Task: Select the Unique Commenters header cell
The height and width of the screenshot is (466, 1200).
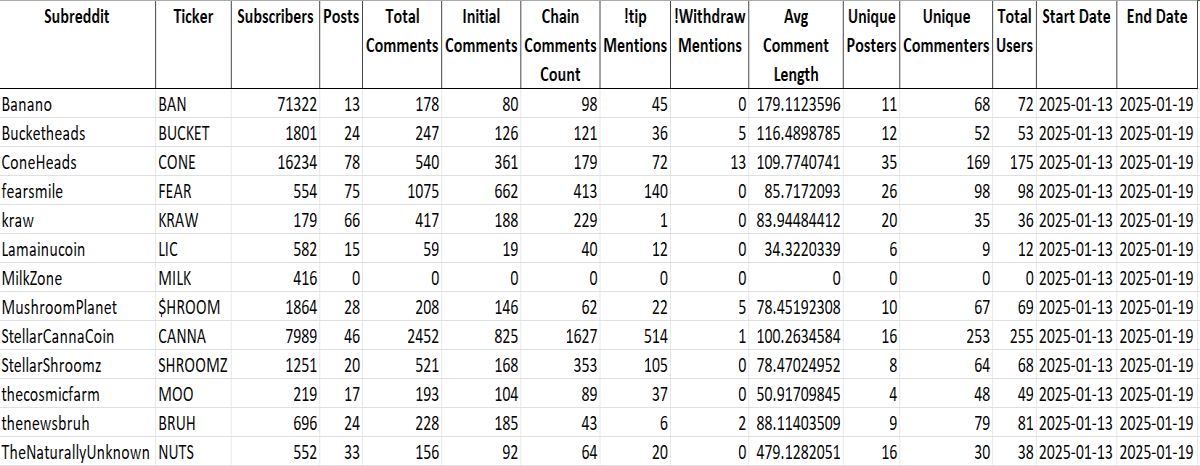Action: tap(947, 45)
